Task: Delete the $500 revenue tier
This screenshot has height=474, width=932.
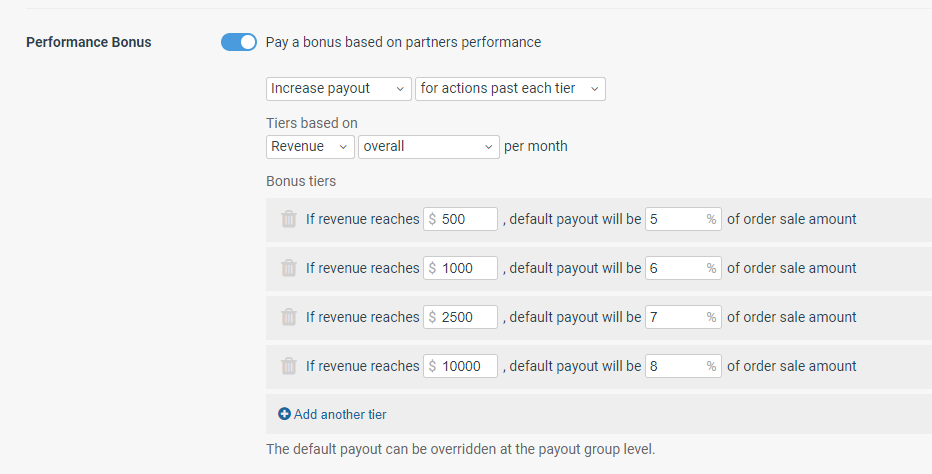Action: 289,219
